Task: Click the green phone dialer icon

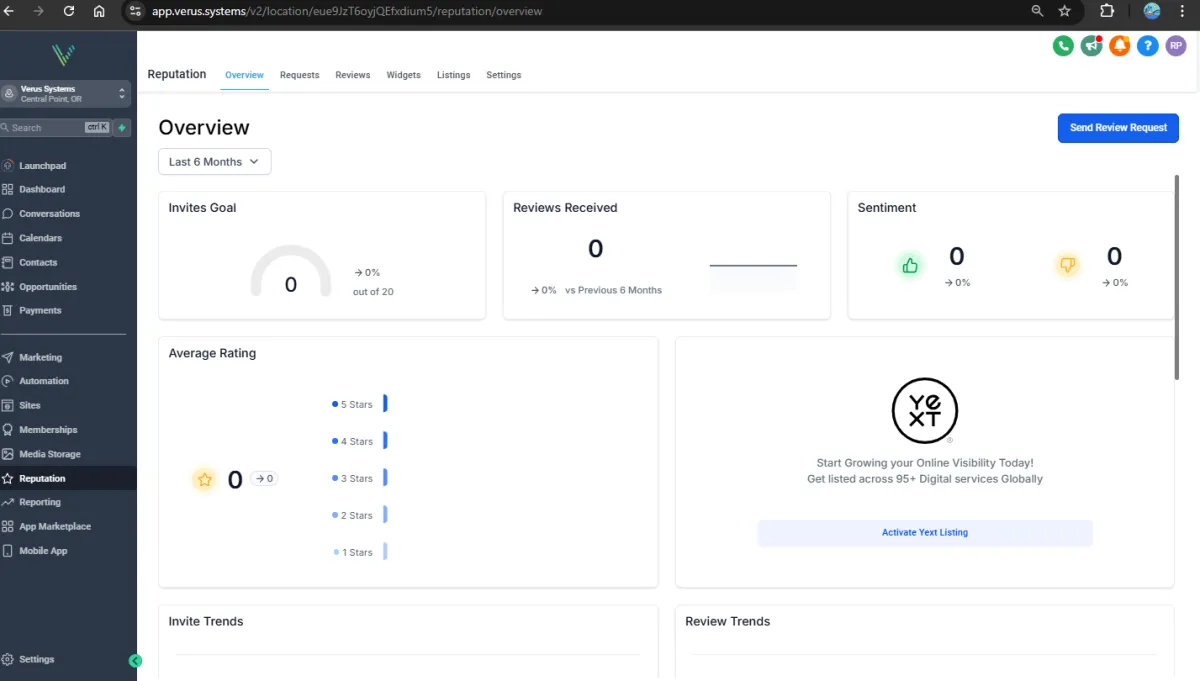Action: (1063, 46)
